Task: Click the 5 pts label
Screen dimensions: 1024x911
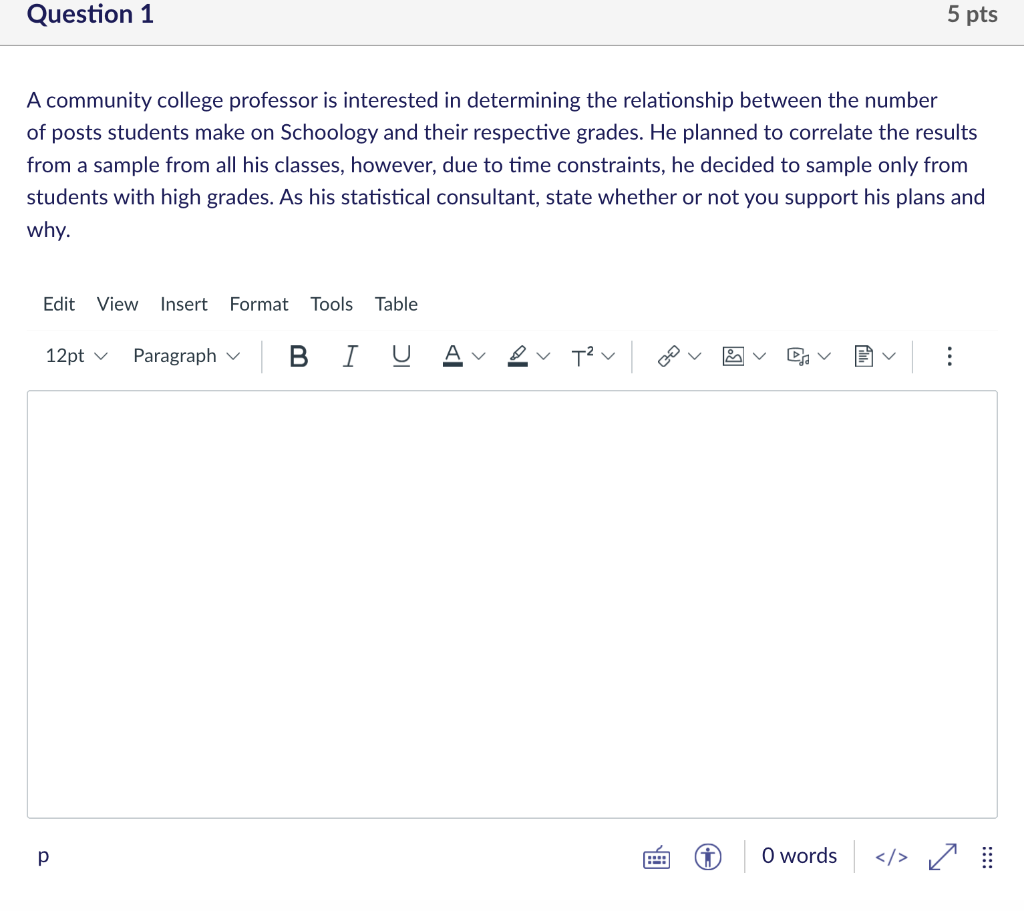Action: [972, 14]
